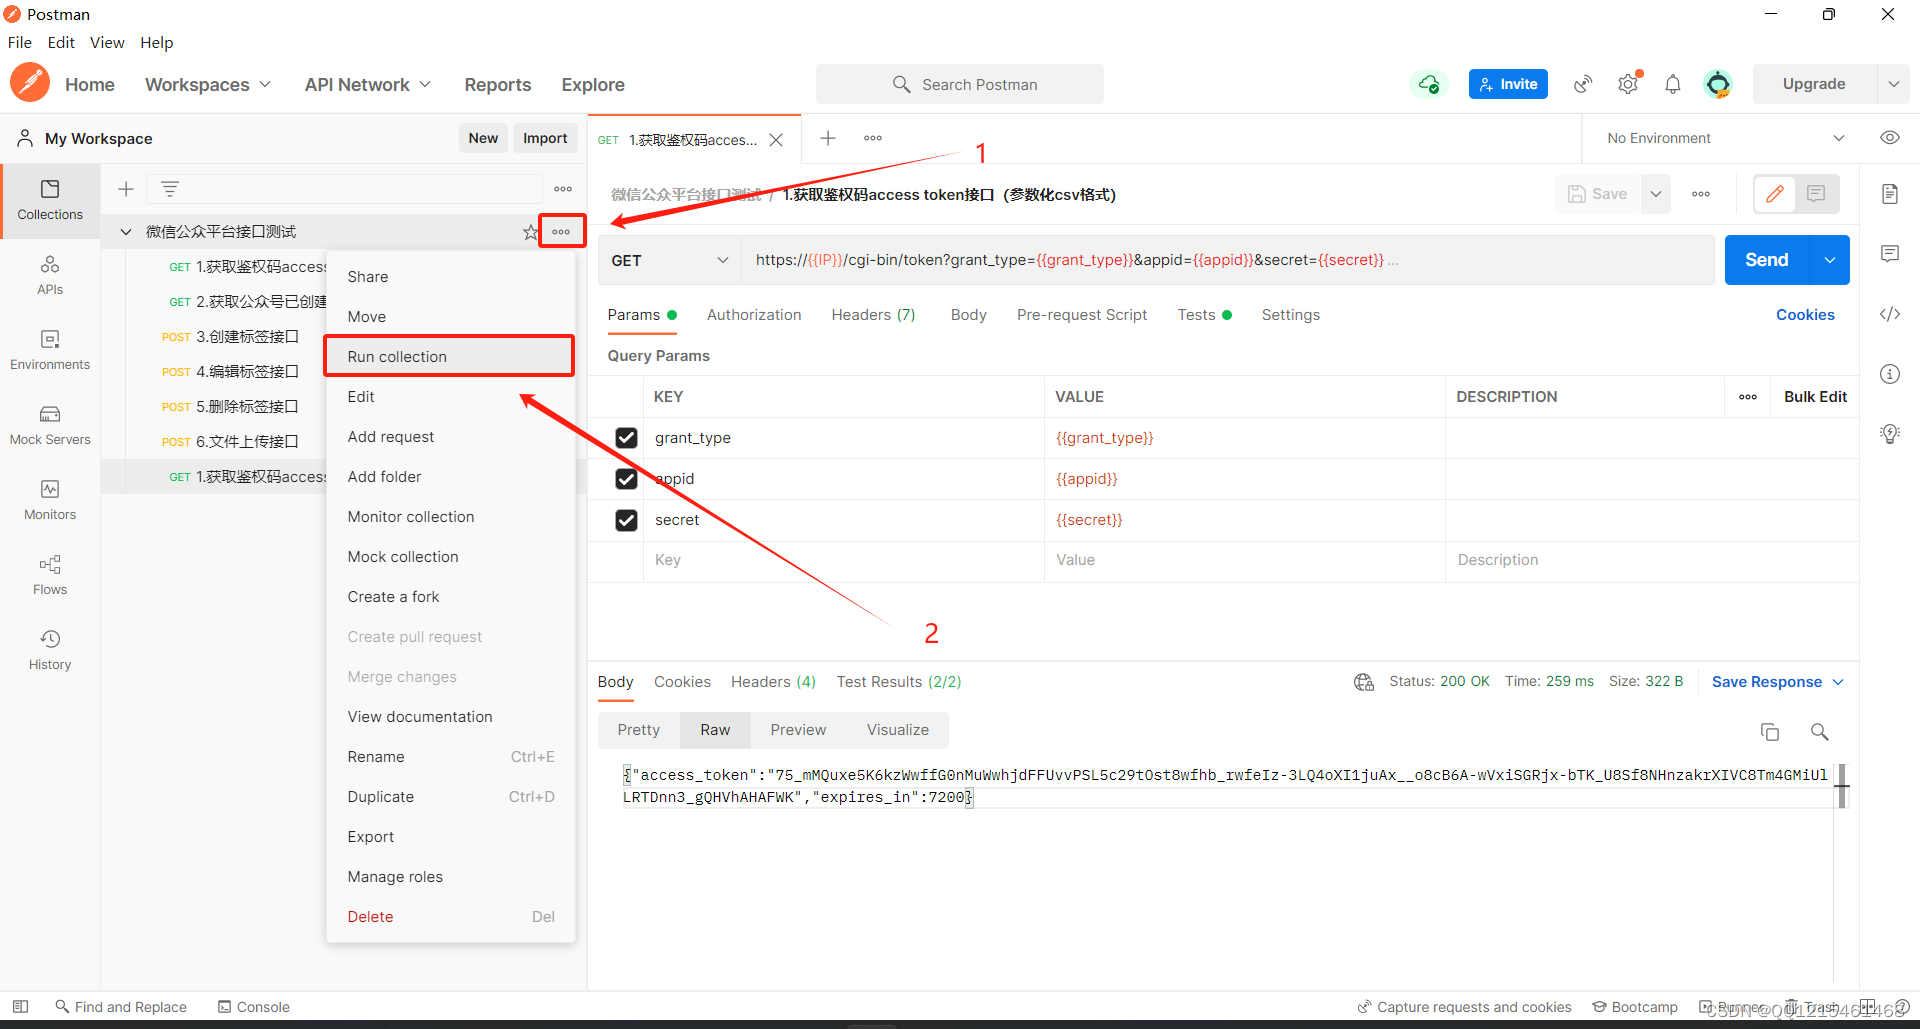1920x1029 pixels.
Task: Select the POST 6.文件上传接口 request
Action: click(230, 442)
